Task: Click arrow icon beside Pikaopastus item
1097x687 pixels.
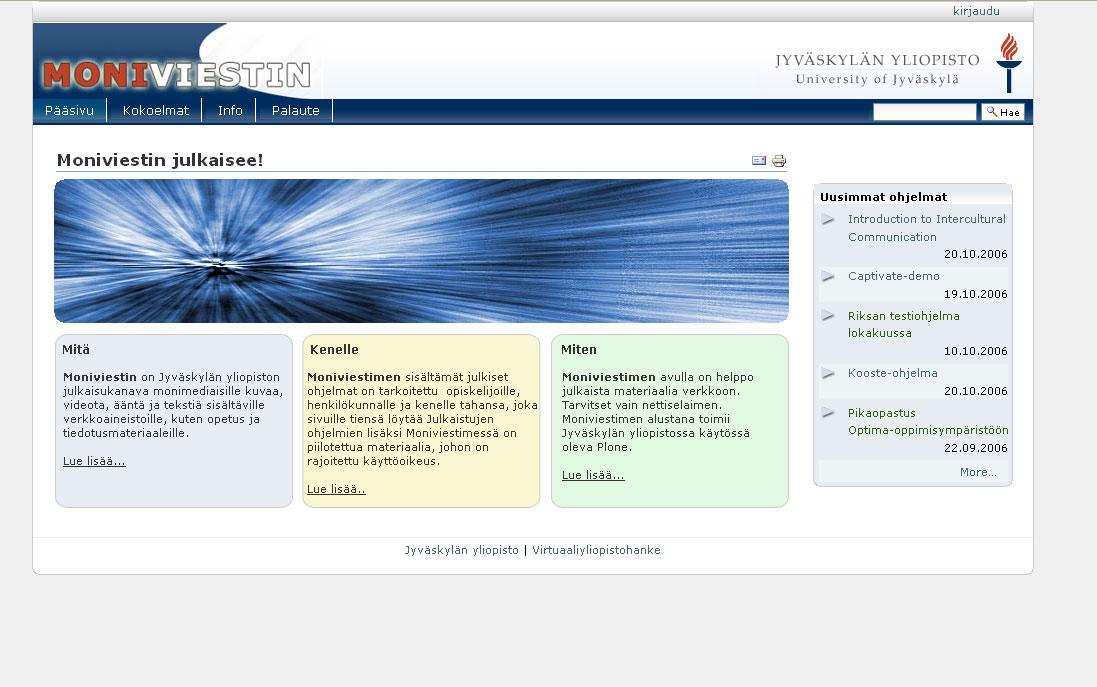Action: tap(828, 413)
